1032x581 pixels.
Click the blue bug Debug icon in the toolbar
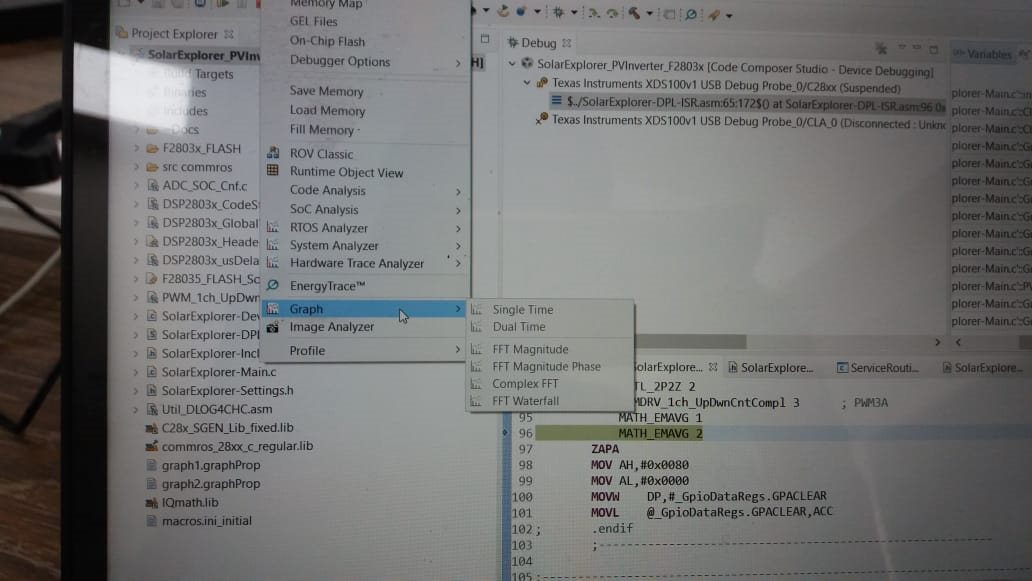[x=521, y=12]
